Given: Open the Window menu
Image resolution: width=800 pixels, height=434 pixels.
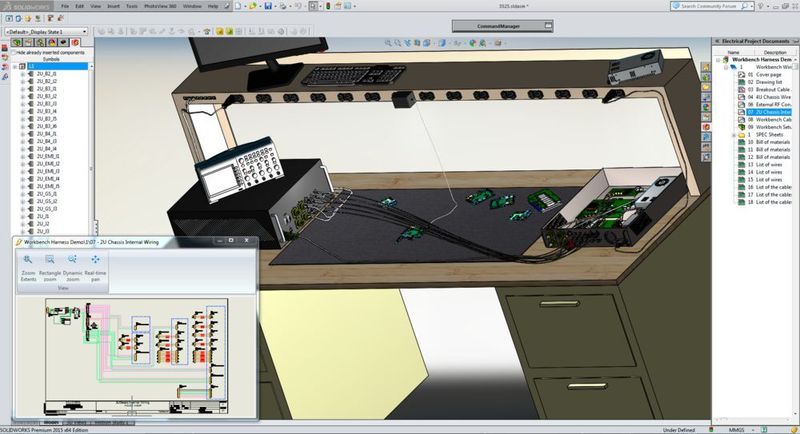Looking at the screenshot, I should (192, 6).
